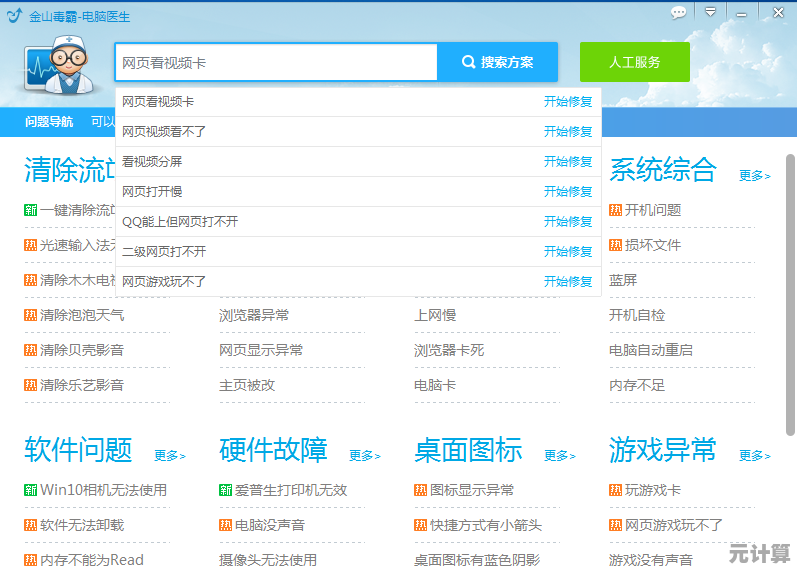Click the Kingsoft logo in the title bar
Image resolution: width=797 pixels, height=572 pixels.
click(14, 15)
